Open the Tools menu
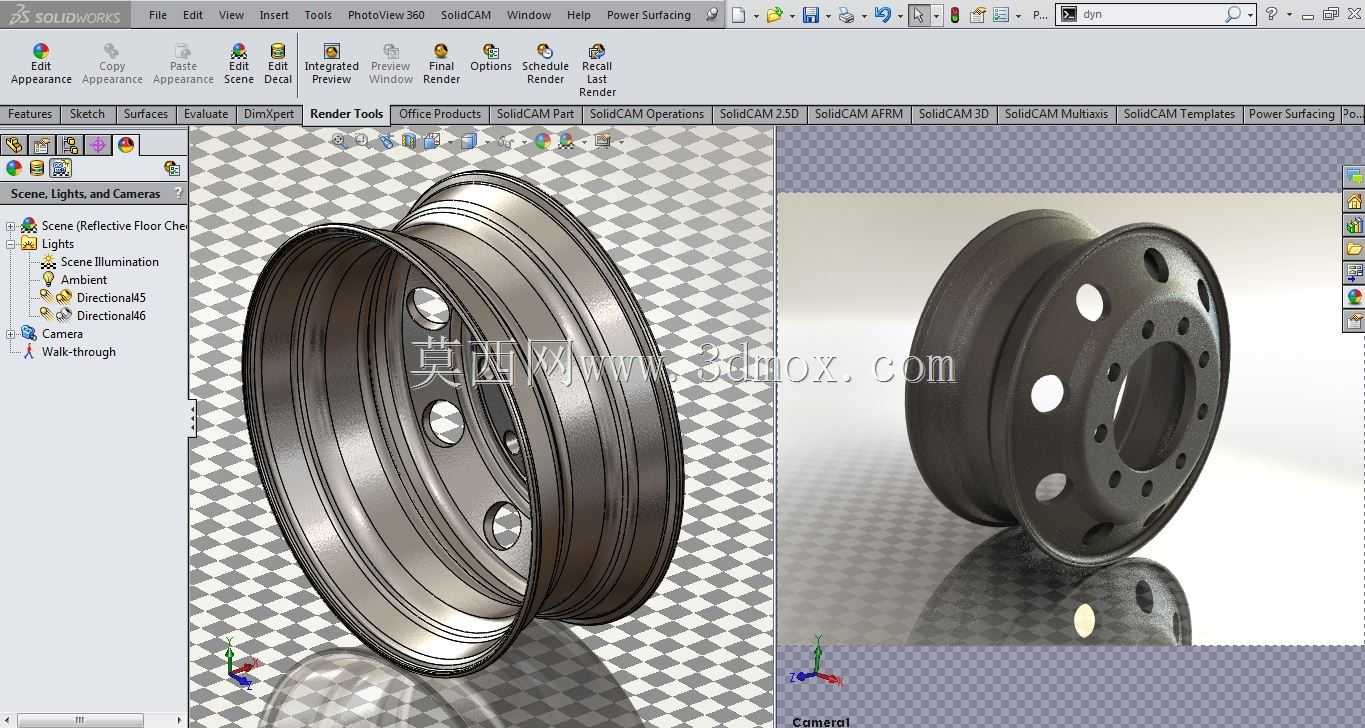Screen dimensions: 1365x728 click(x=318, y=15)
